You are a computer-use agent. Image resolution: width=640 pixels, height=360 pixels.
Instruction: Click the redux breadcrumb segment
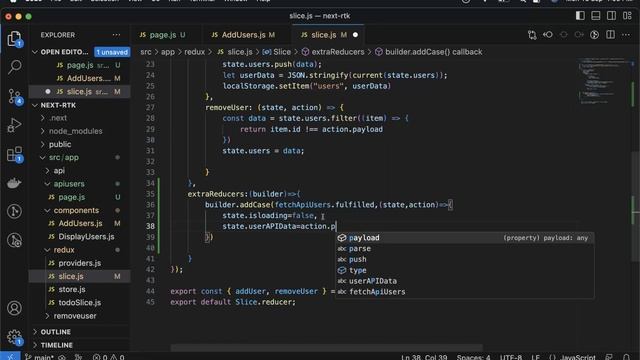tap(194, 52)
